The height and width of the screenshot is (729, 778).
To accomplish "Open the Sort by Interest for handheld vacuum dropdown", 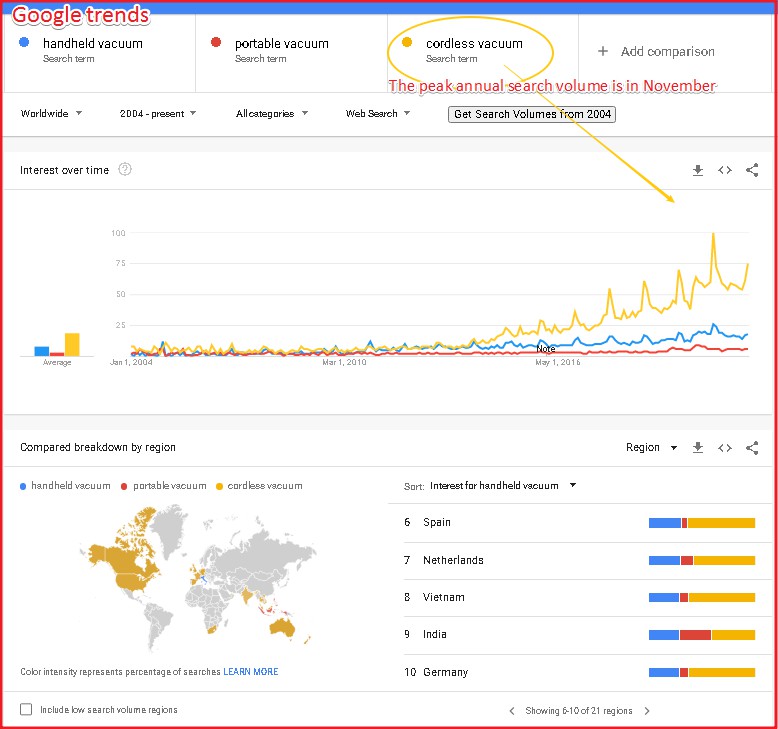I will pos(503,486).
